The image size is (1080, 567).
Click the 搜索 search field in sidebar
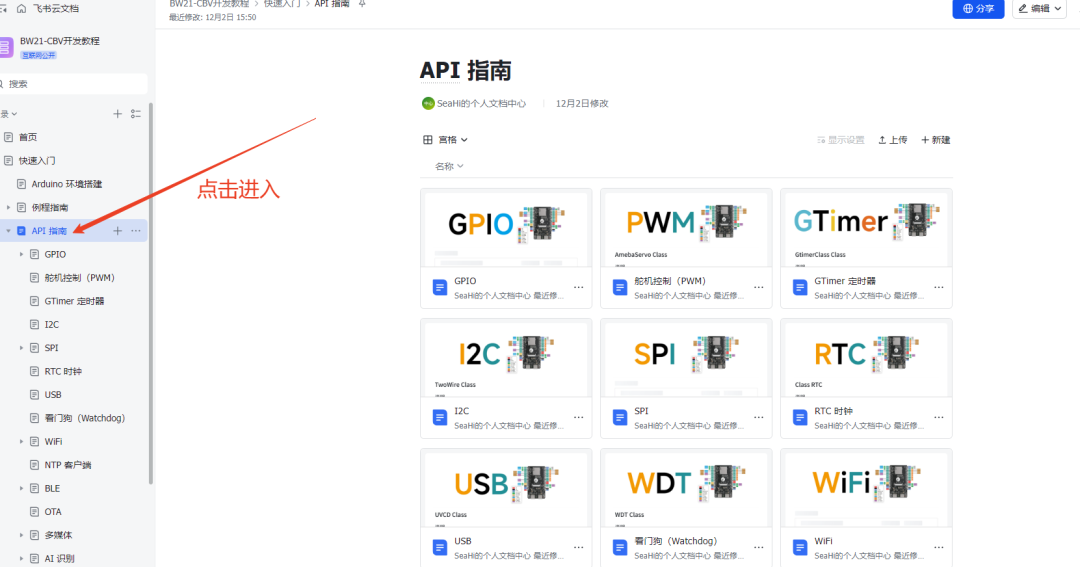[x=72, y=84]
